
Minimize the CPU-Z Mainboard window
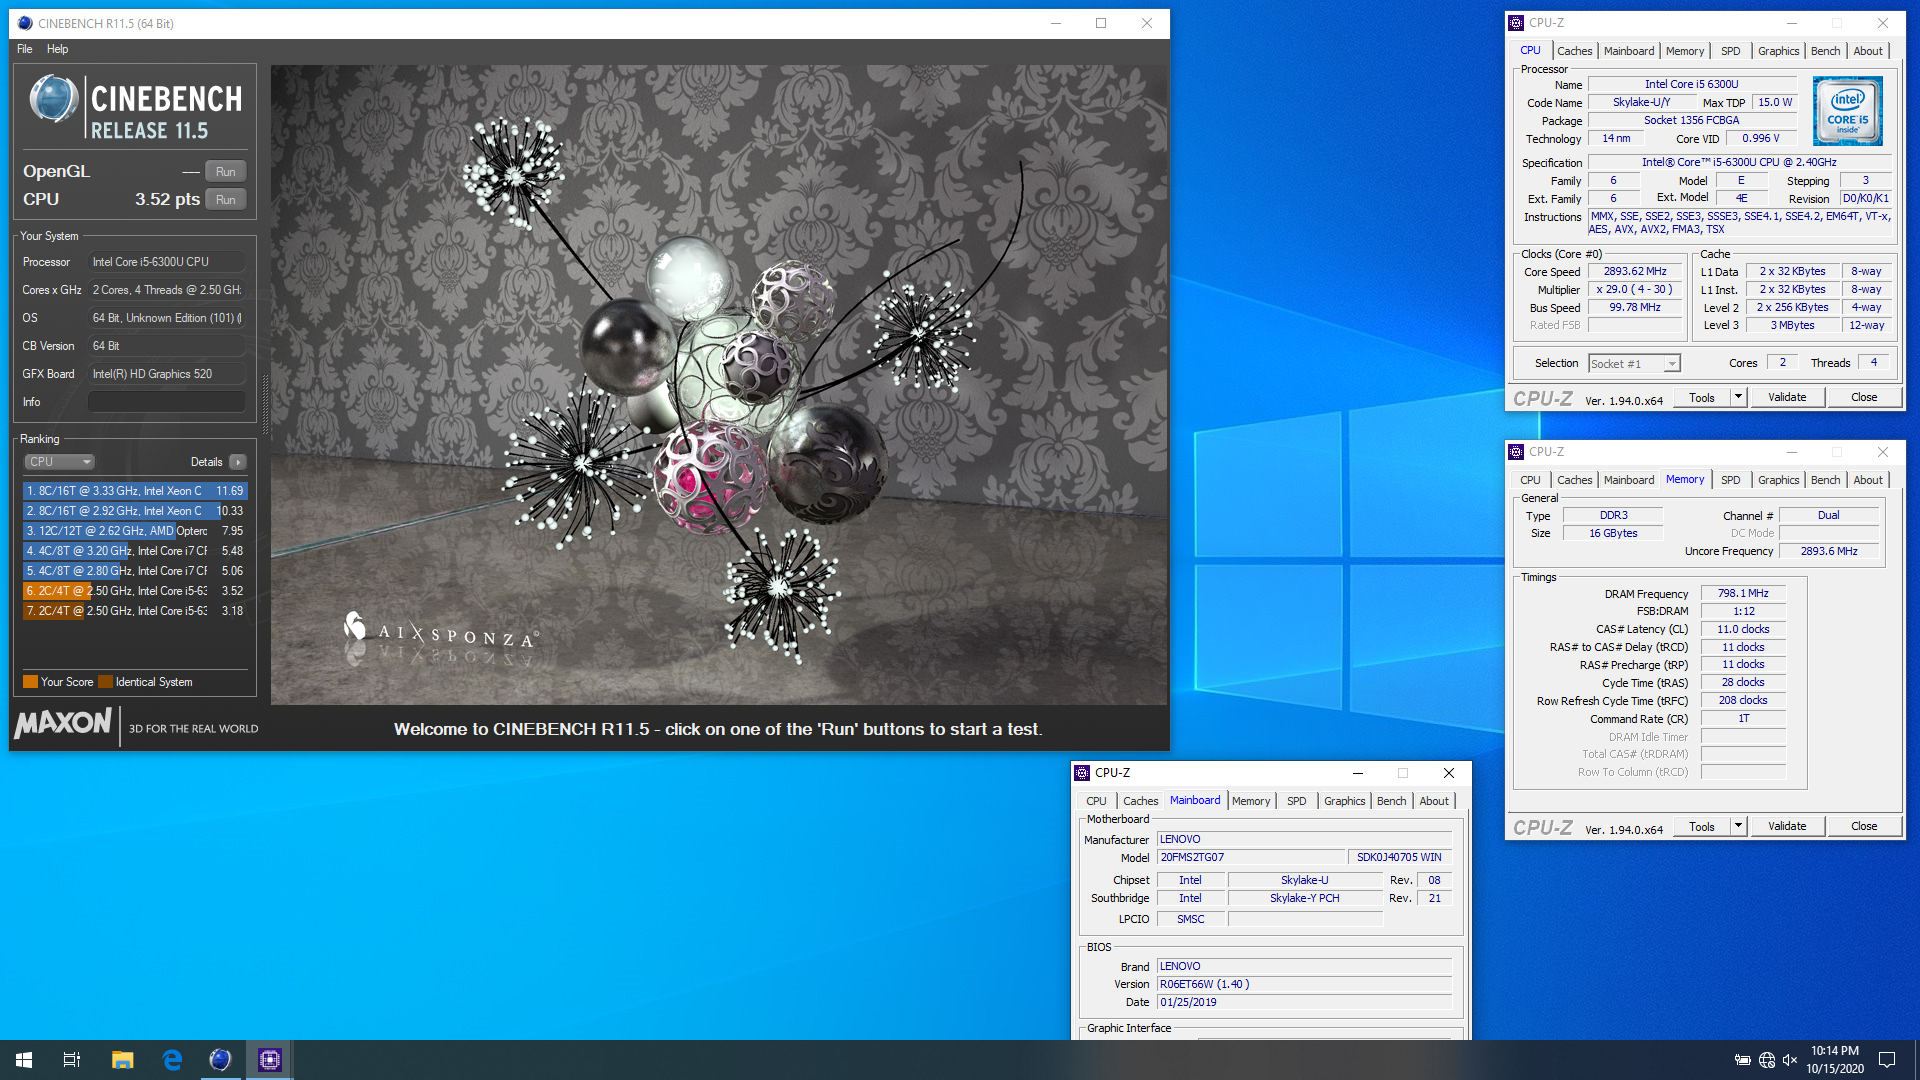point(1357,773)
